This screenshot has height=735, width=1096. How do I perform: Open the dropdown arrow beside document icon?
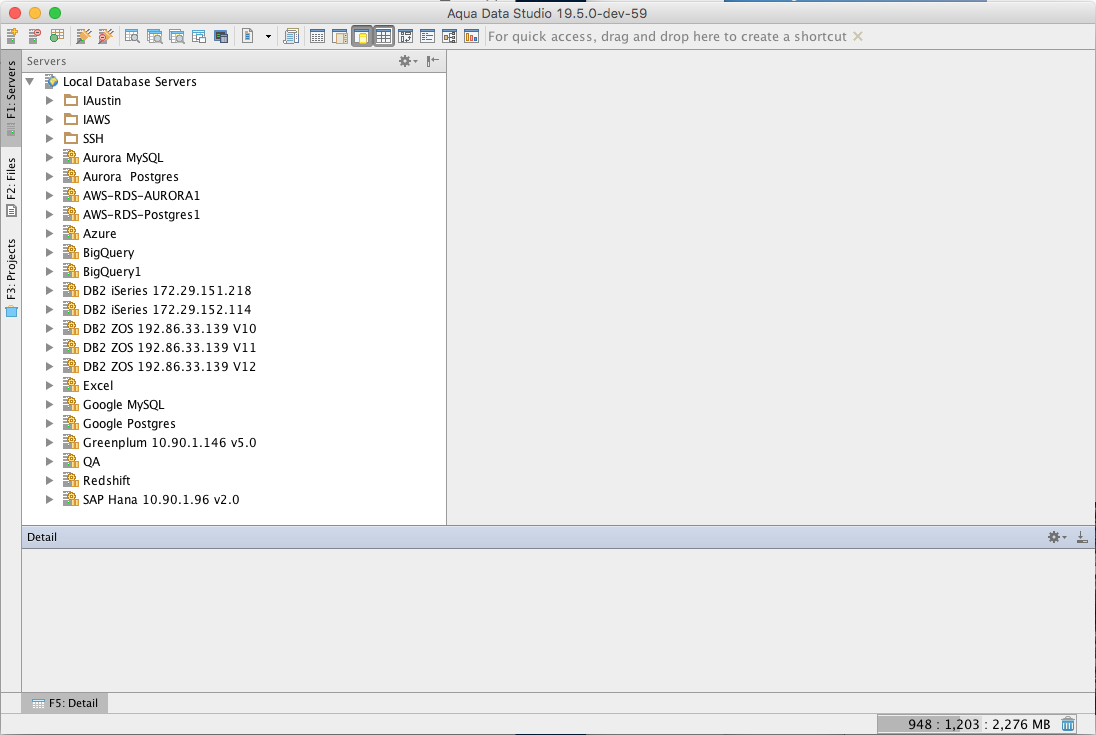(x=268, y=37)
